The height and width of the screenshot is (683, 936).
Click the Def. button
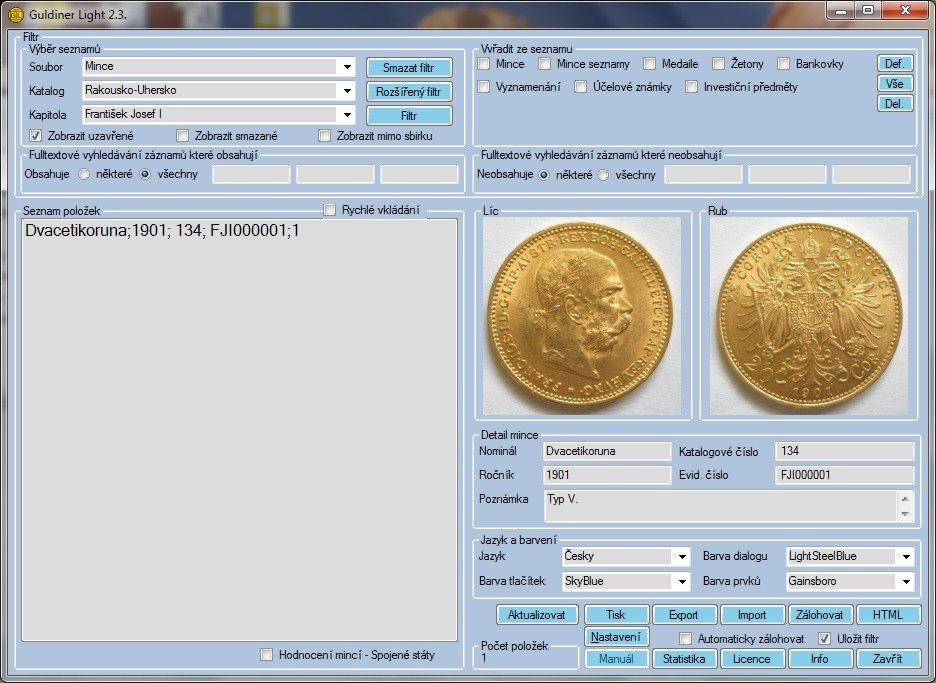tap(895, 63)
